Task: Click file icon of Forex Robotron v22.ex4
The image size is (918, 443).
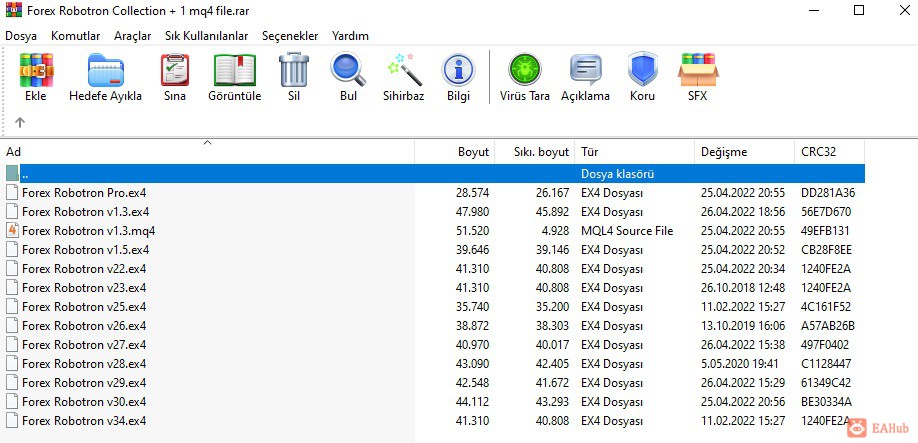Action: pyautogui.click(x=12, y=269)
